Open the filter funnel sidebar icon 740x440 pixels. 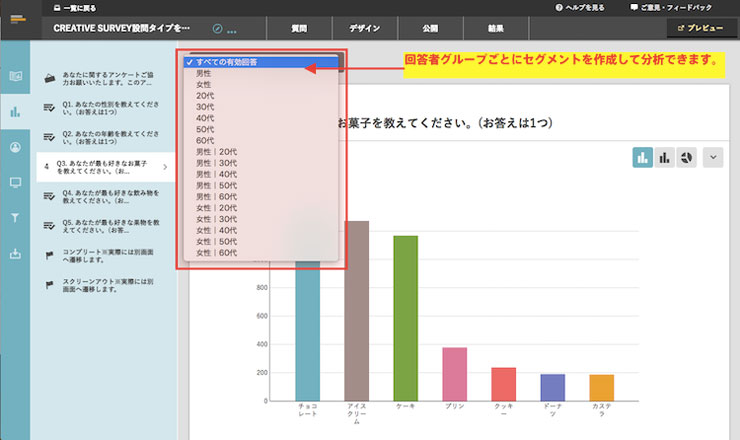15,217
